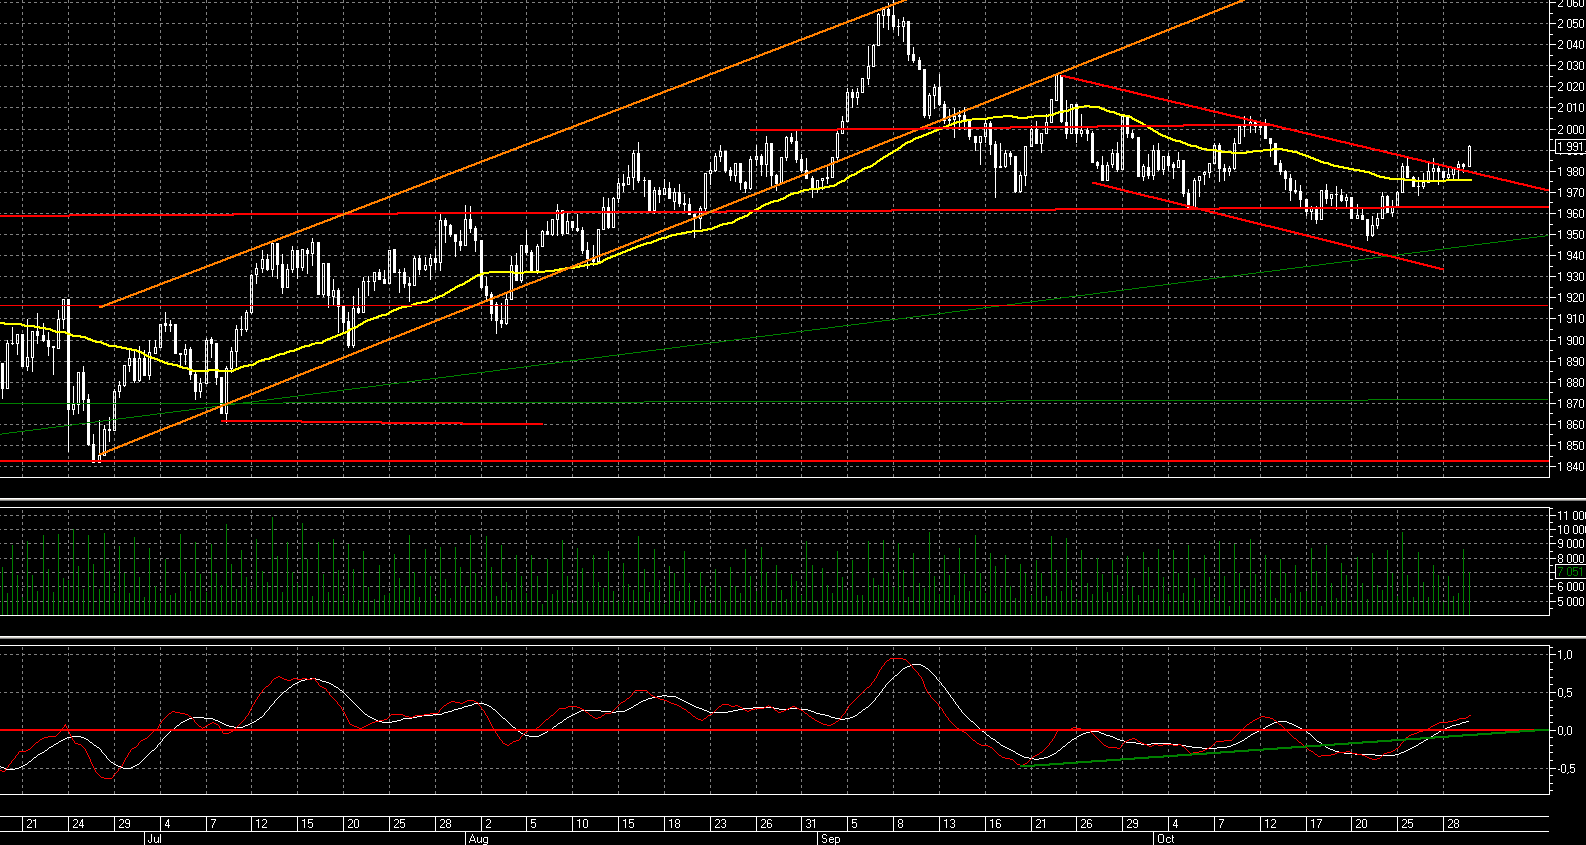The width and height of the screenshot is (1586, 845).
Task: Click the 5 000 volume axis label
Action: (1571, 602)
